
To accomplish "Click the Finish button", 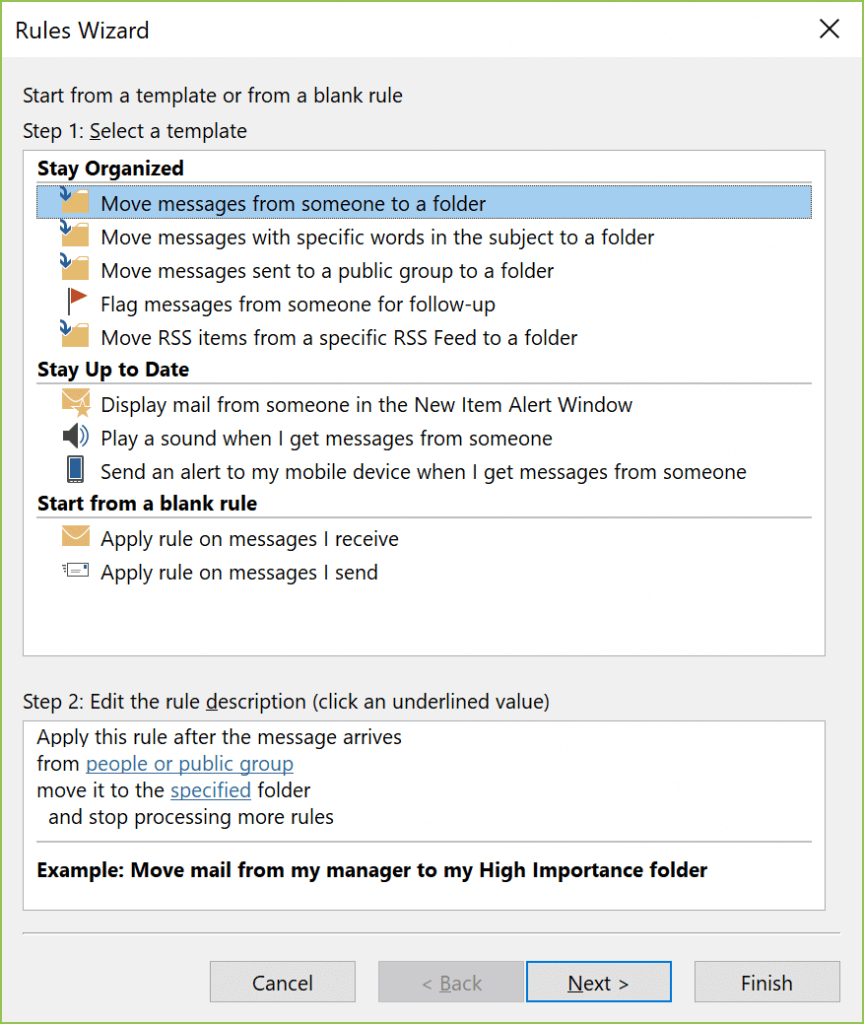I will [766, 981].
